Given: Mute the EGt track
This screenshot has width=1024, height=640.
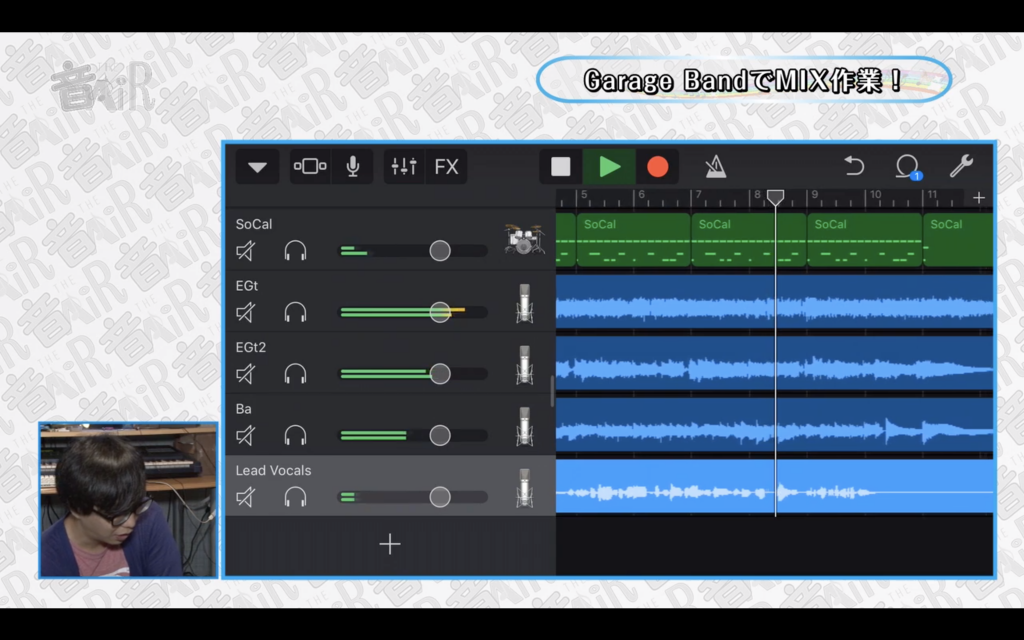Looking at the screenshot, I should pyautogui.click(x=246, y=313).
